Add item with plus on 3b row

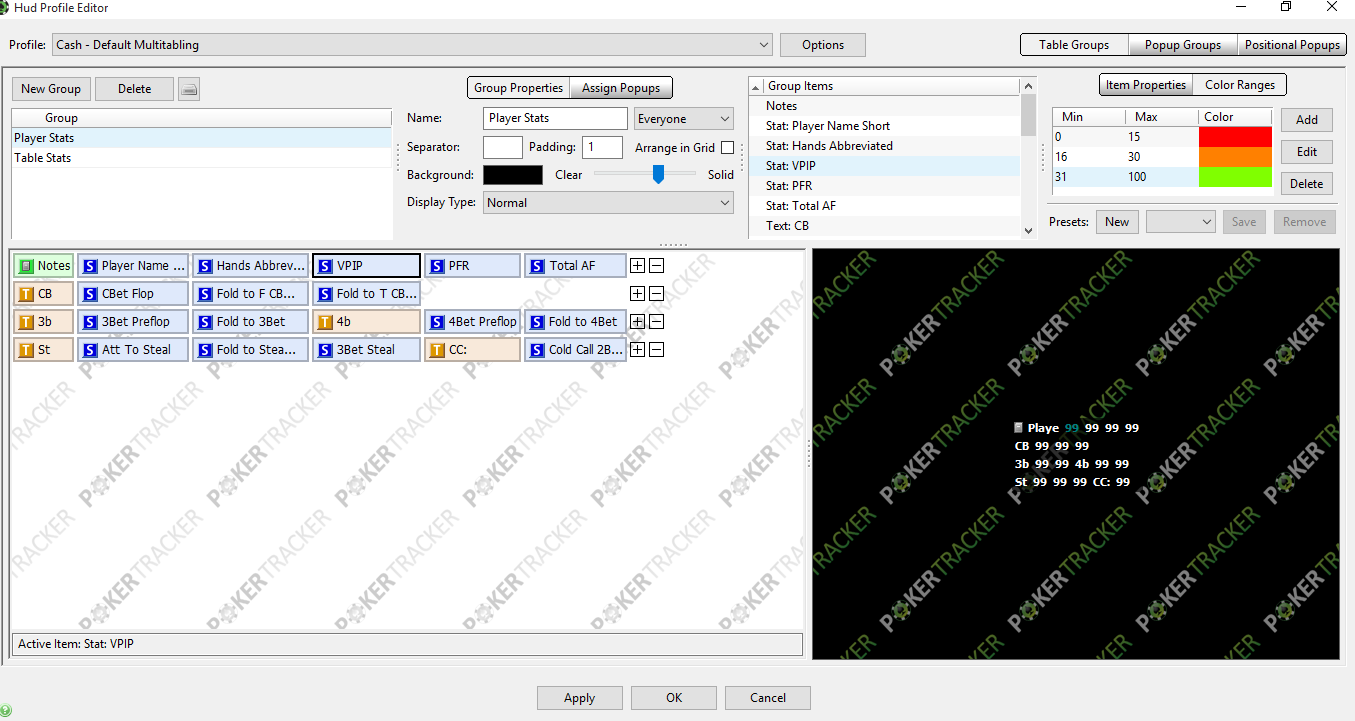[x=637, y=322]
